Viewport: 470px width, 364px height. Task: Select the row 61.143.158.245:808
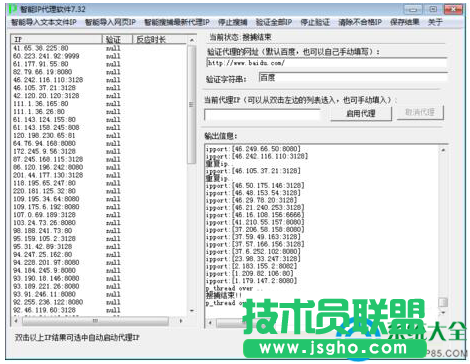coord(46,127)
